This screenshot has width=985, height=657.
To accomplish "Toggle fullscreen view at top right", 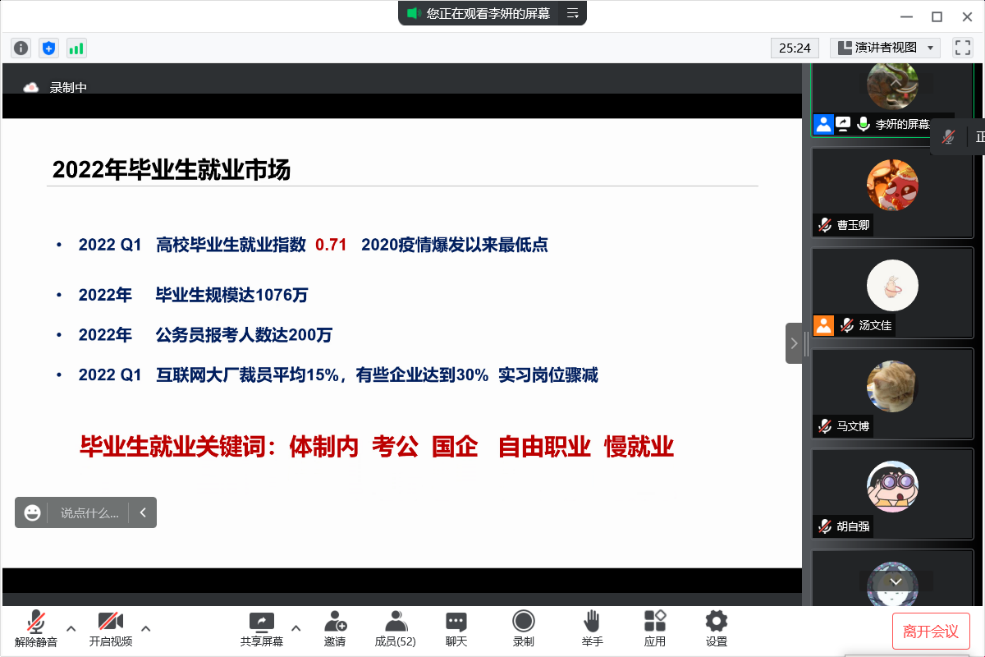I will tap(963, 46).
